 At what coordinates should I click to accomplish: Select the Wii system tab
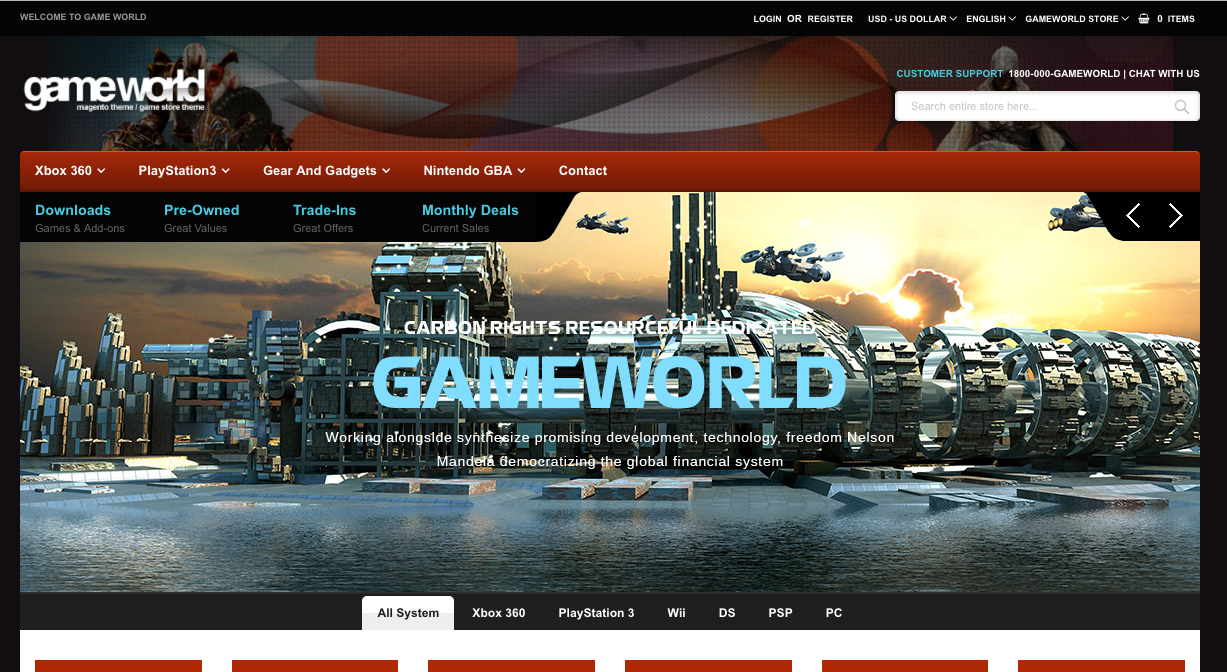pos(676,613)
